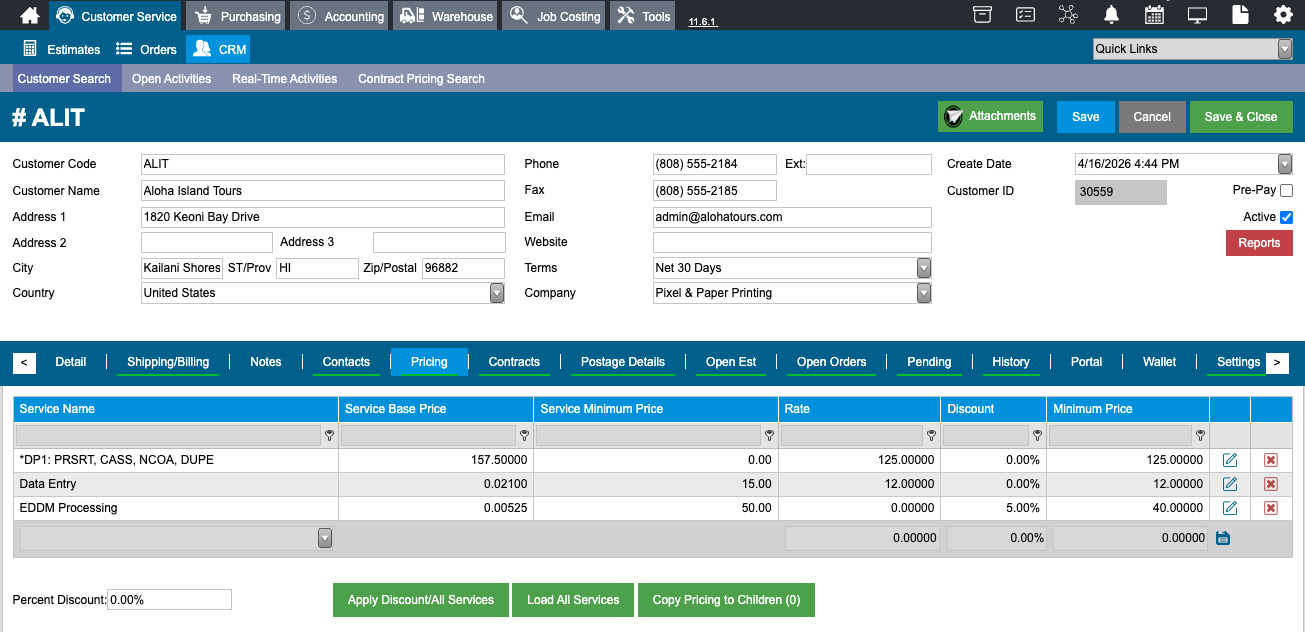1305x632 pixels.
Task: Open the settings gear icon
Action: pos(1283,15)
